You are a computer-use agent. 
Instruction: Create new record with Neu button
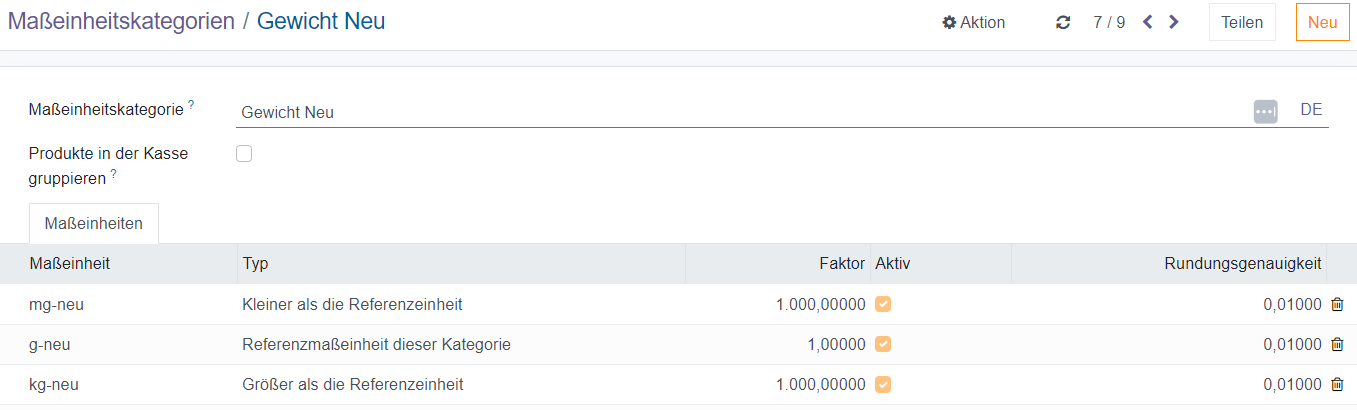coord(1322,22)
